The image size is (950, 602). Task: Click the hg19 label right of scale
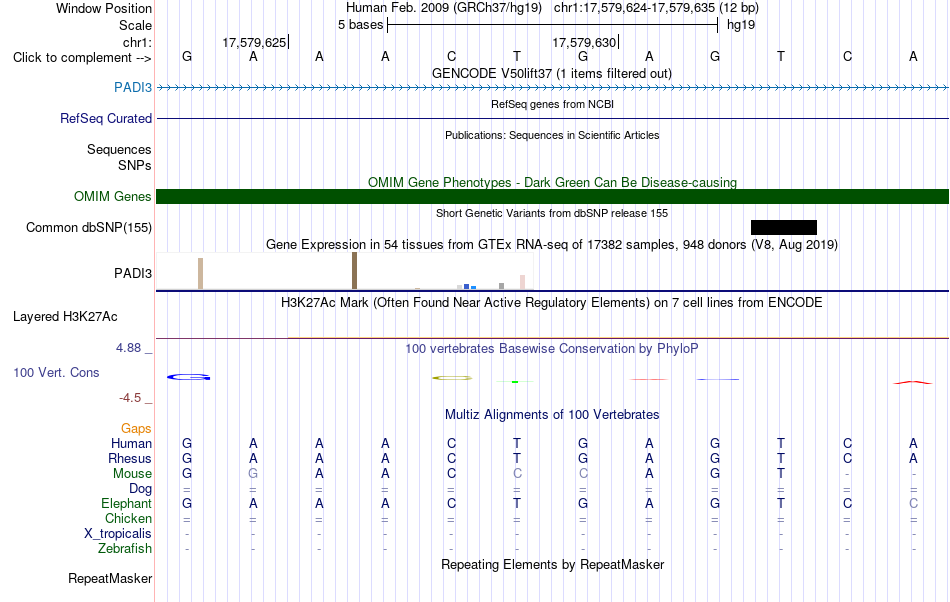[741, 25]
